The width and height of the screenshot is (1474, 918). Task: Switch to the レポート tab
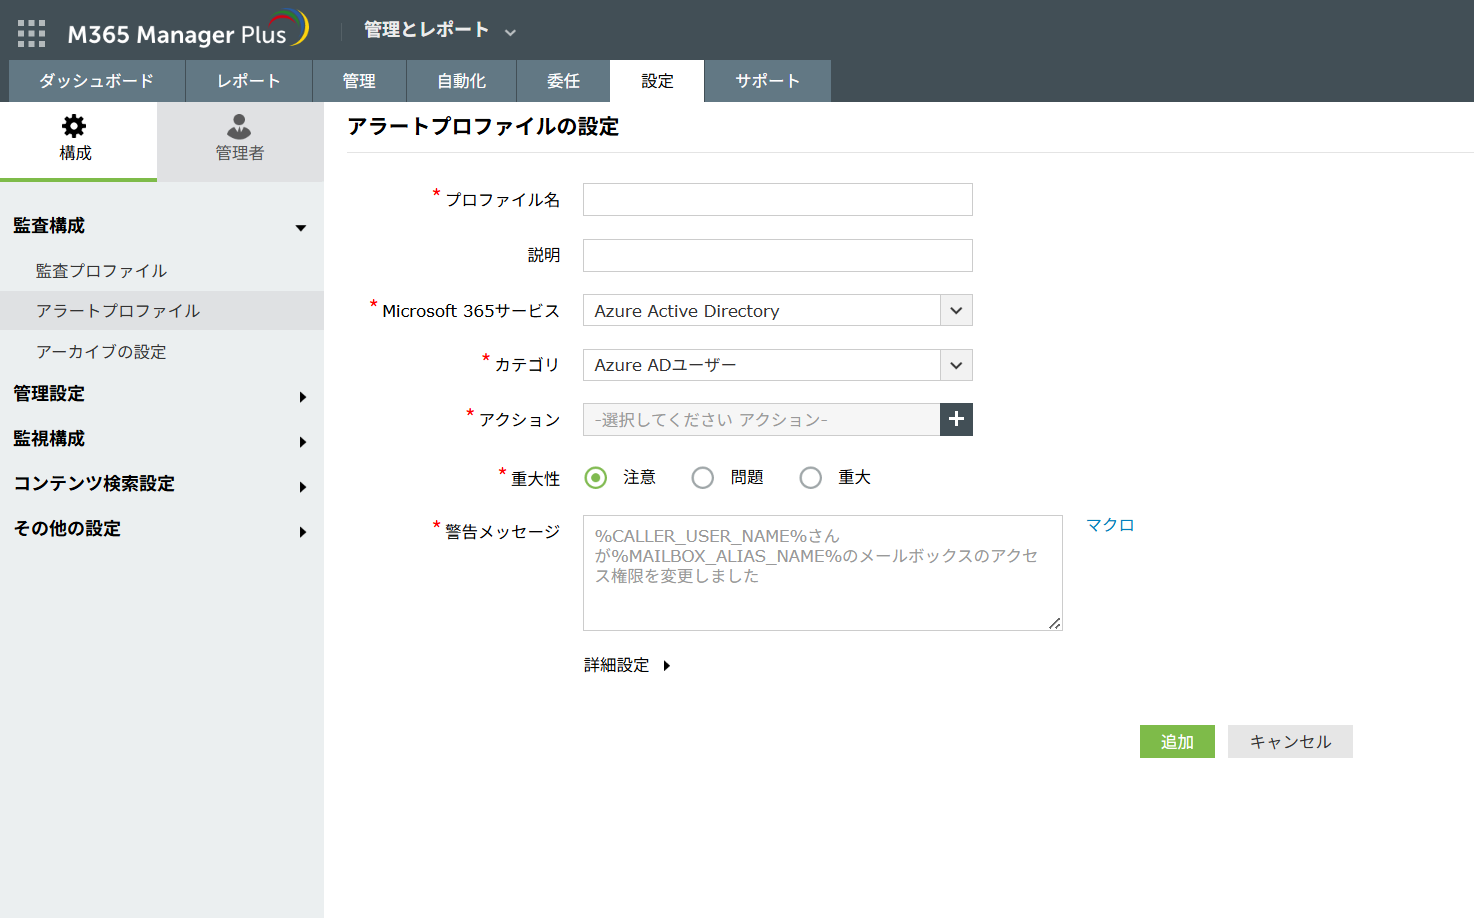(x=249, y=81)
